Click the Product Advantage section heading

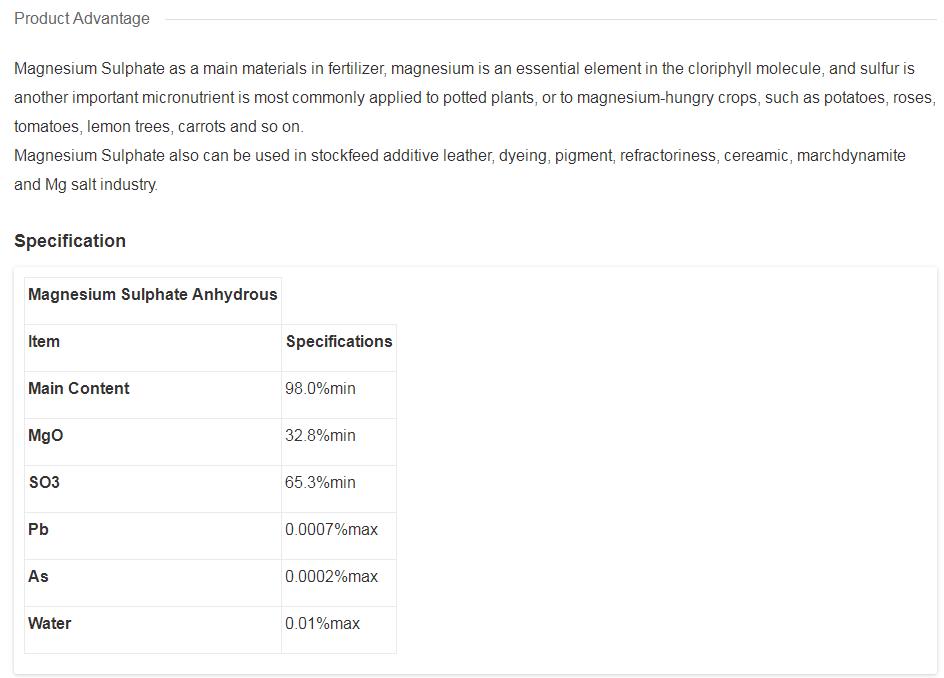(82, 18)
